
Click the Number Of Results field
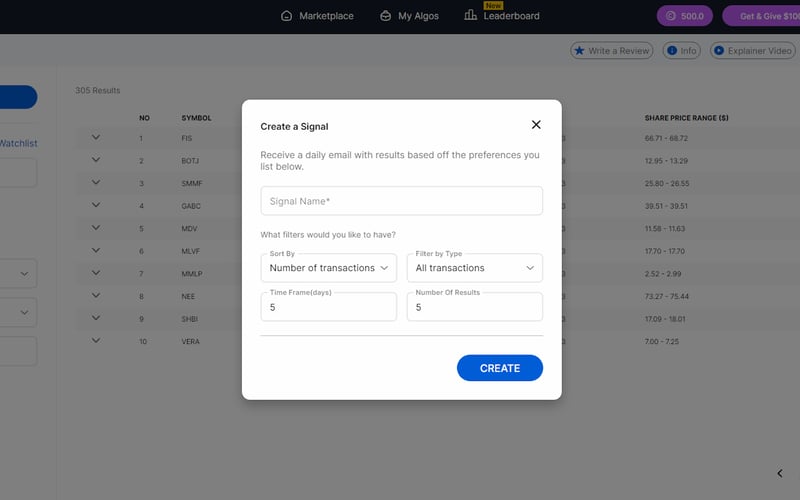tap(474, 307)
